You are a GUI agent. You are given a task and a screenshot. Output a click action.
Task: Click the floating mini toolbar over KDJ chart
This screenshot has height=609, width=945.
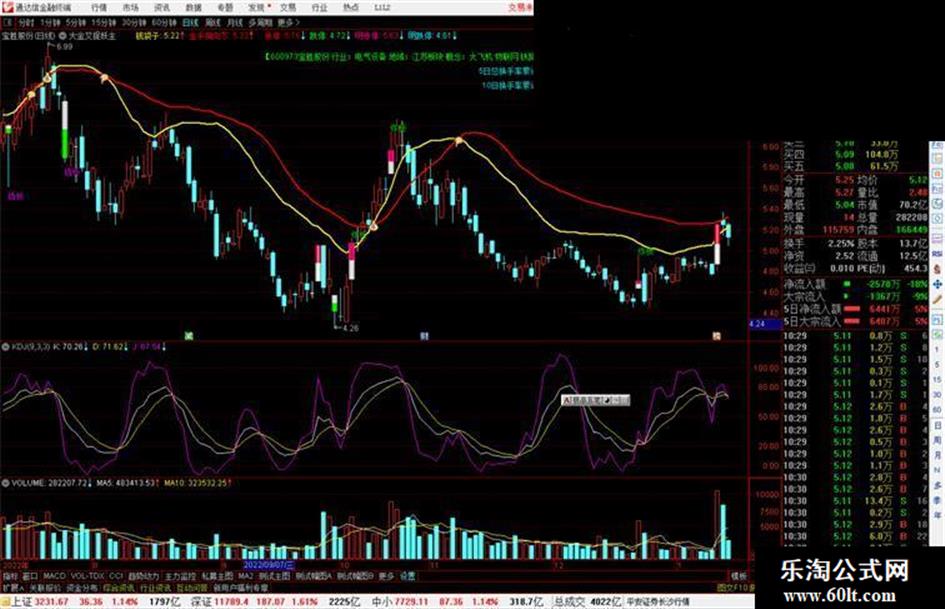pyautogui.click(x=595, y=400)
